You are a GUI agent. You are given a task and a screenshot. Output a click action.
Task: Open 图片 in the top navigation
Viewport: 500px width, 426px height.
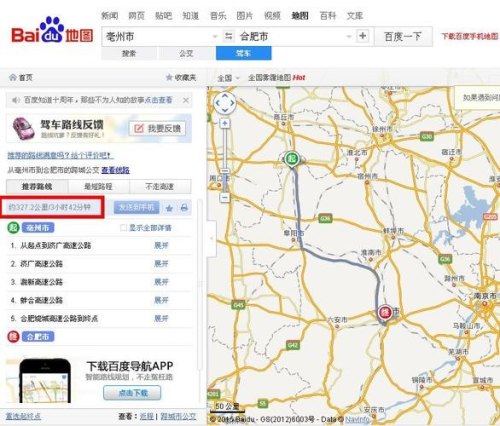point(245,16)
